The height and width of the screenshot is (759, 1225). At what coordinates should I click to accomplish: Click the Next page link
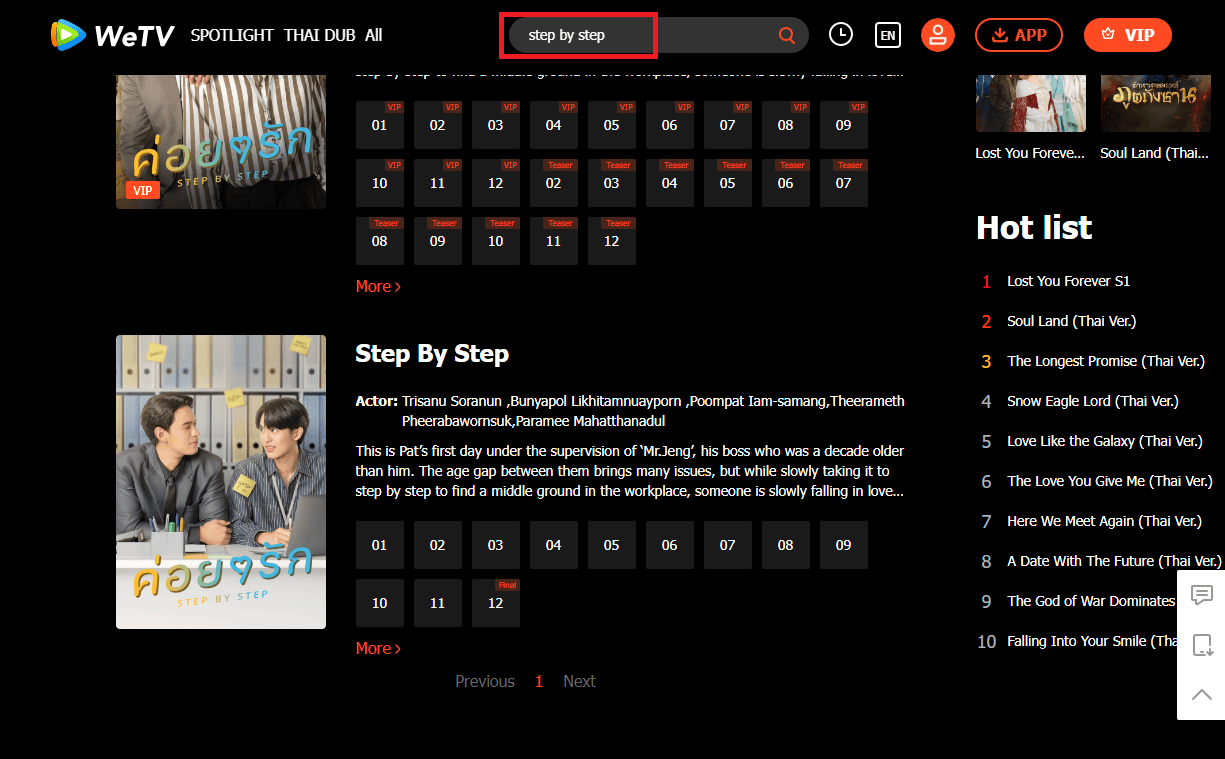579,681
